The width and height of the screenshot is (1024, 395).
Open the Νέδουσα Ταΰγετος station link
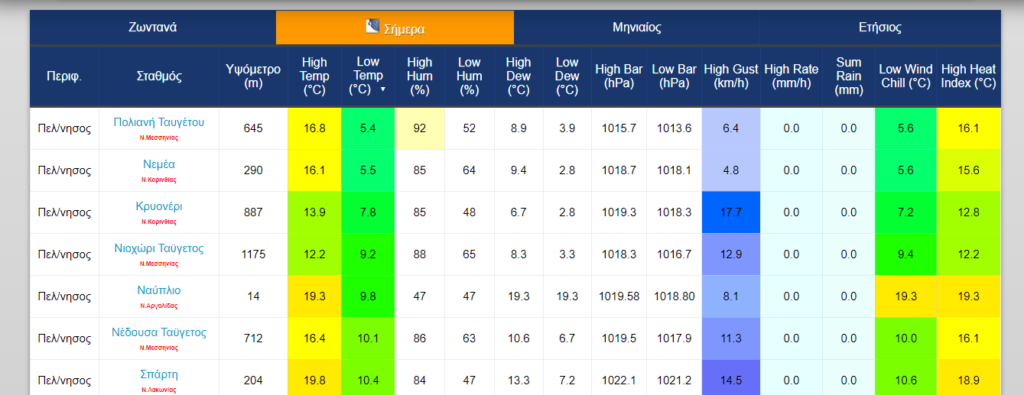(159, 332)
